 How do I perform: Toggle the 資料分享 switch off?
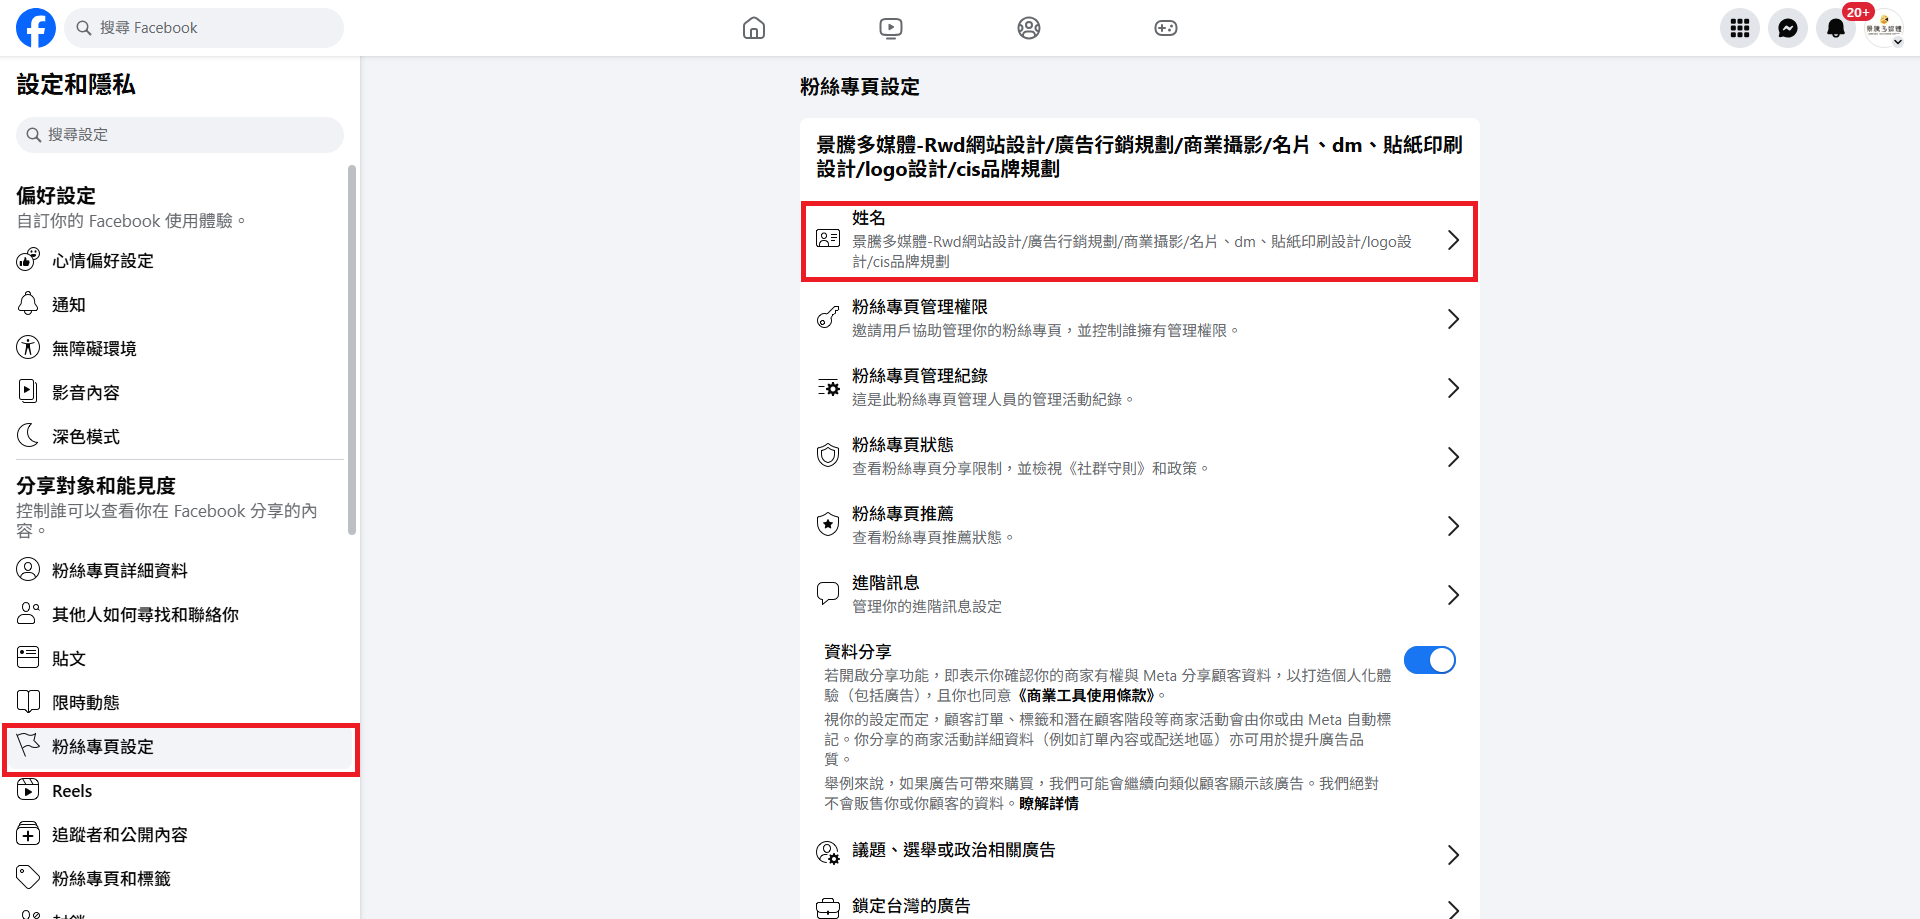point(1429,660)
